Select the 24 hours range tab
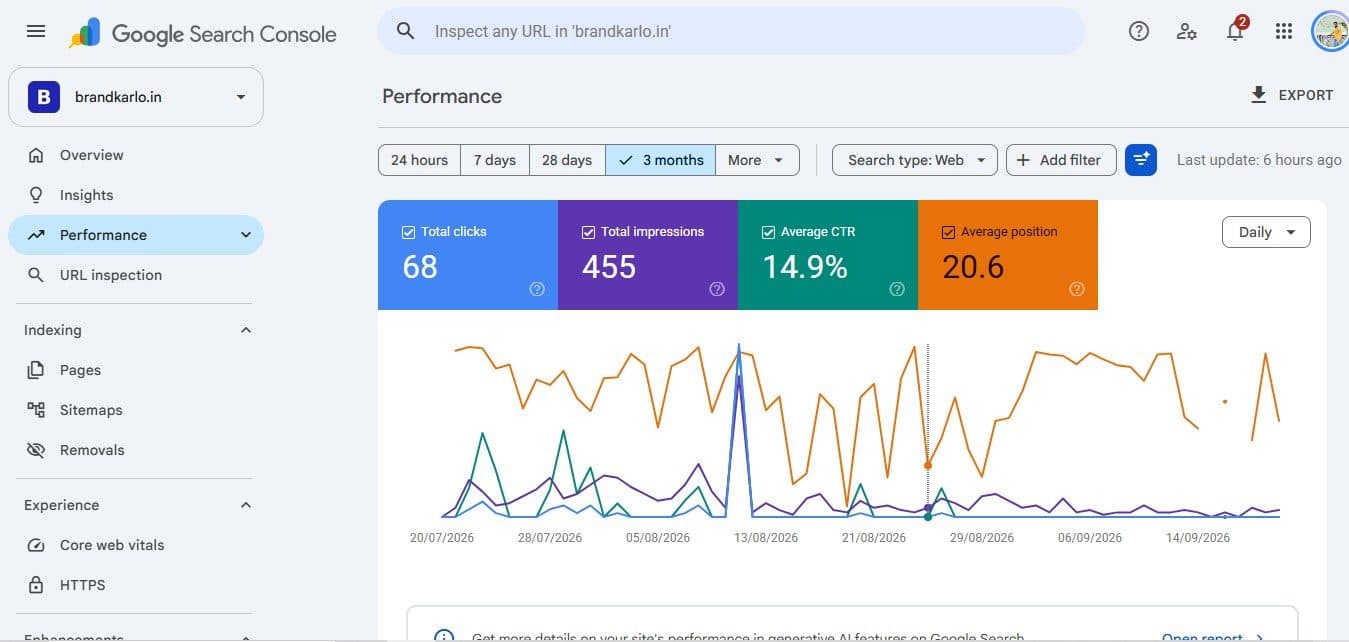Viewport: 1349px width, 642px height. 419,160
